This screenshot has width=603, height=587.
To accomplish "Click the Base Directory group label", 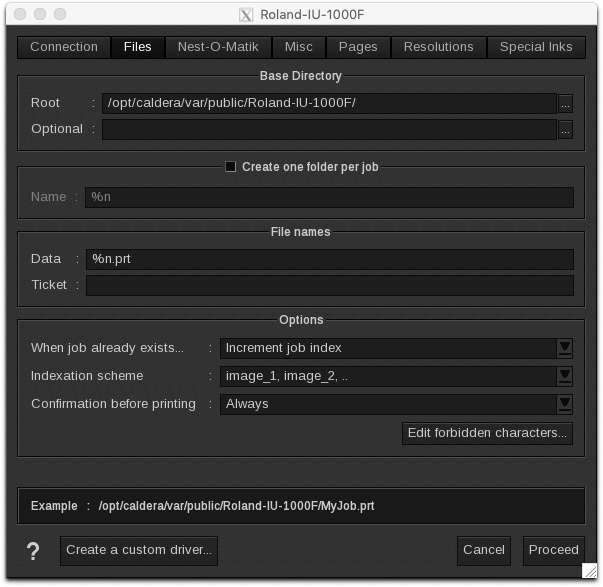I will (301, 76).
